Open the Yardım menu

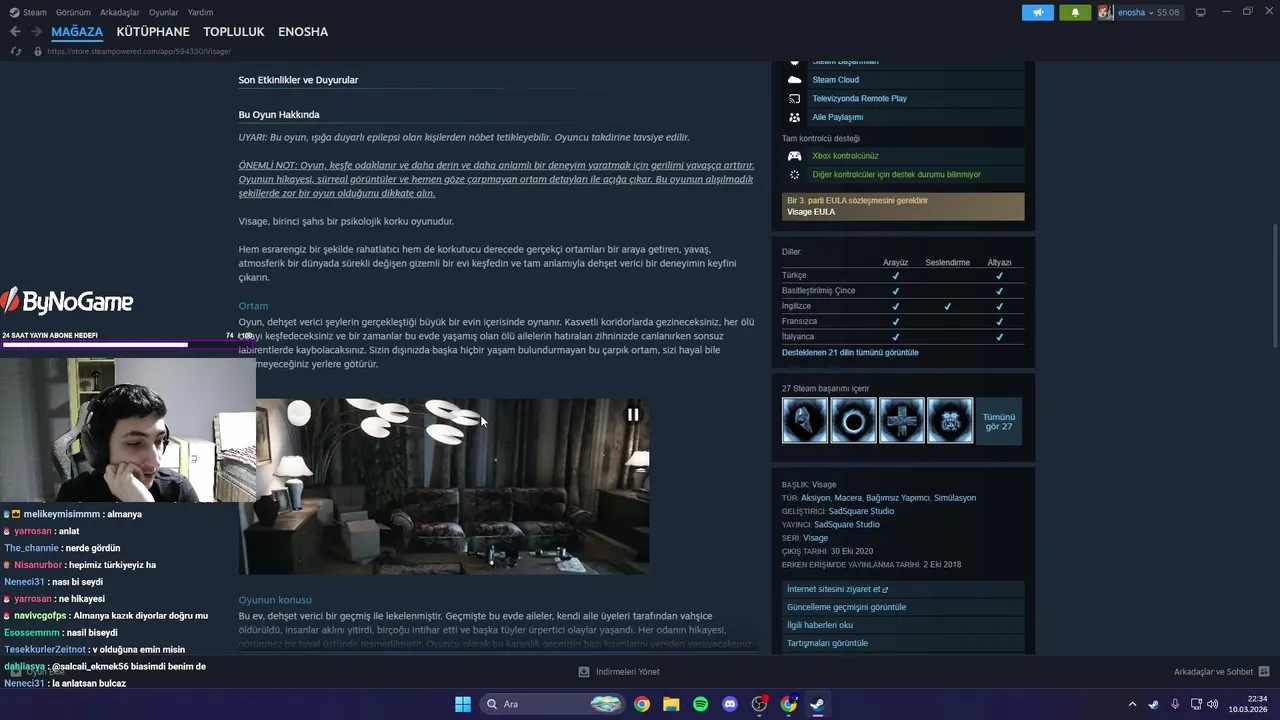[x=201, y=12]
